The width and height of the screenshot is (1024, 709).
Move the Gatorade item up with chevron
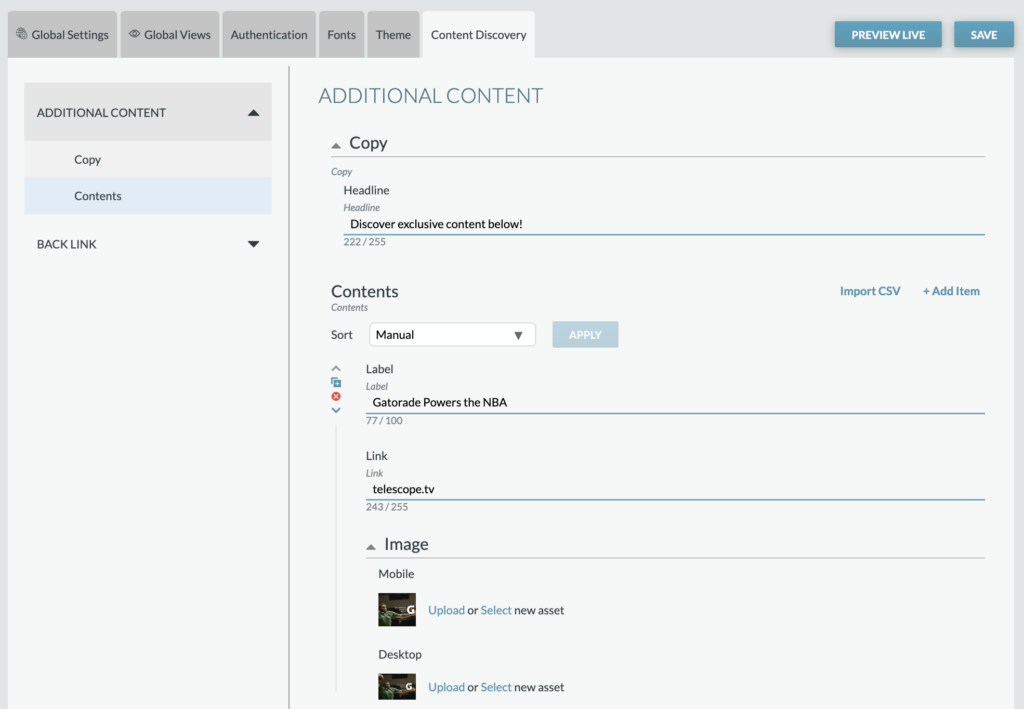coord(336,369)
